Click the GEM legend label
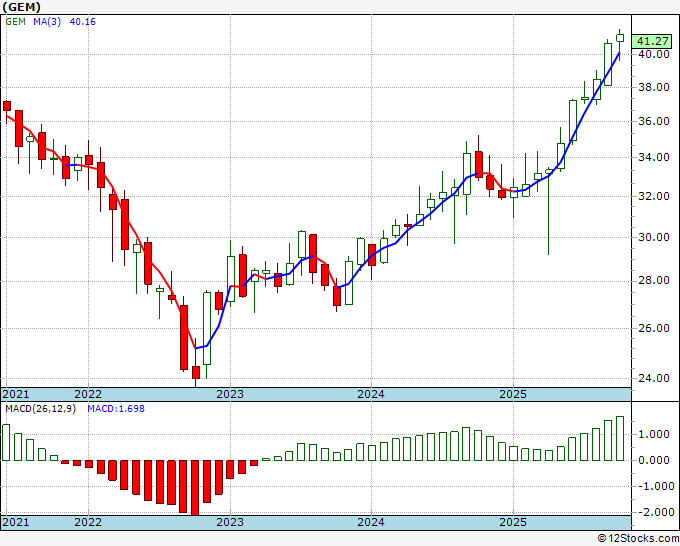Image resolution: width=680 pixels, height=546 pixels. pyautogui.click(x=16, y=22)
